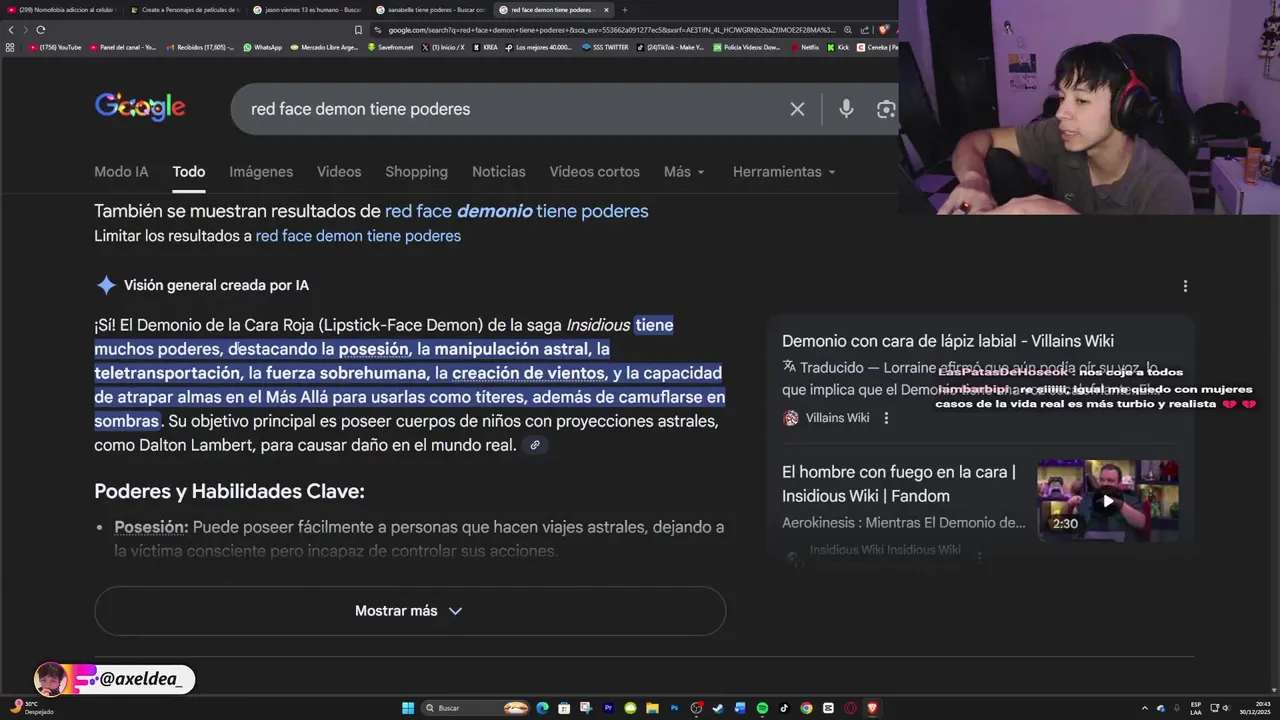The height and width of the screenshot is (720, 1280).
Task: Switch to aanabelle tiene poderes browser tab
Action: point(432,10)
